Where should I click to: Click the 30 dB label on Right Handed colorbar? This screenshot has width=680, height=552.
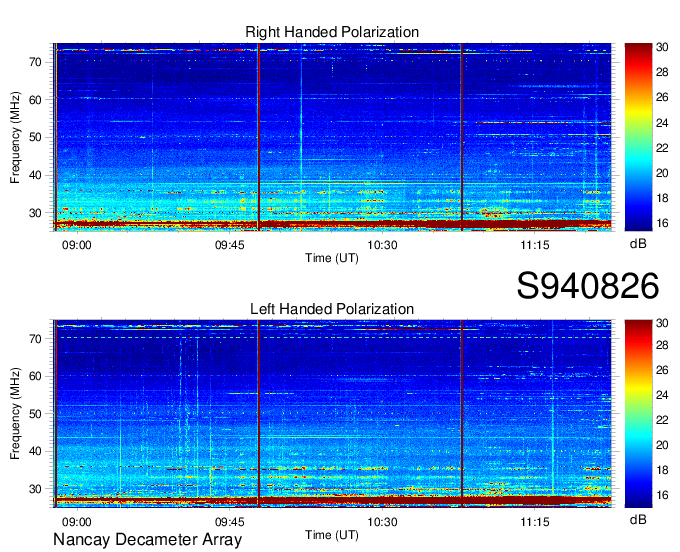(x=662, y=47)
